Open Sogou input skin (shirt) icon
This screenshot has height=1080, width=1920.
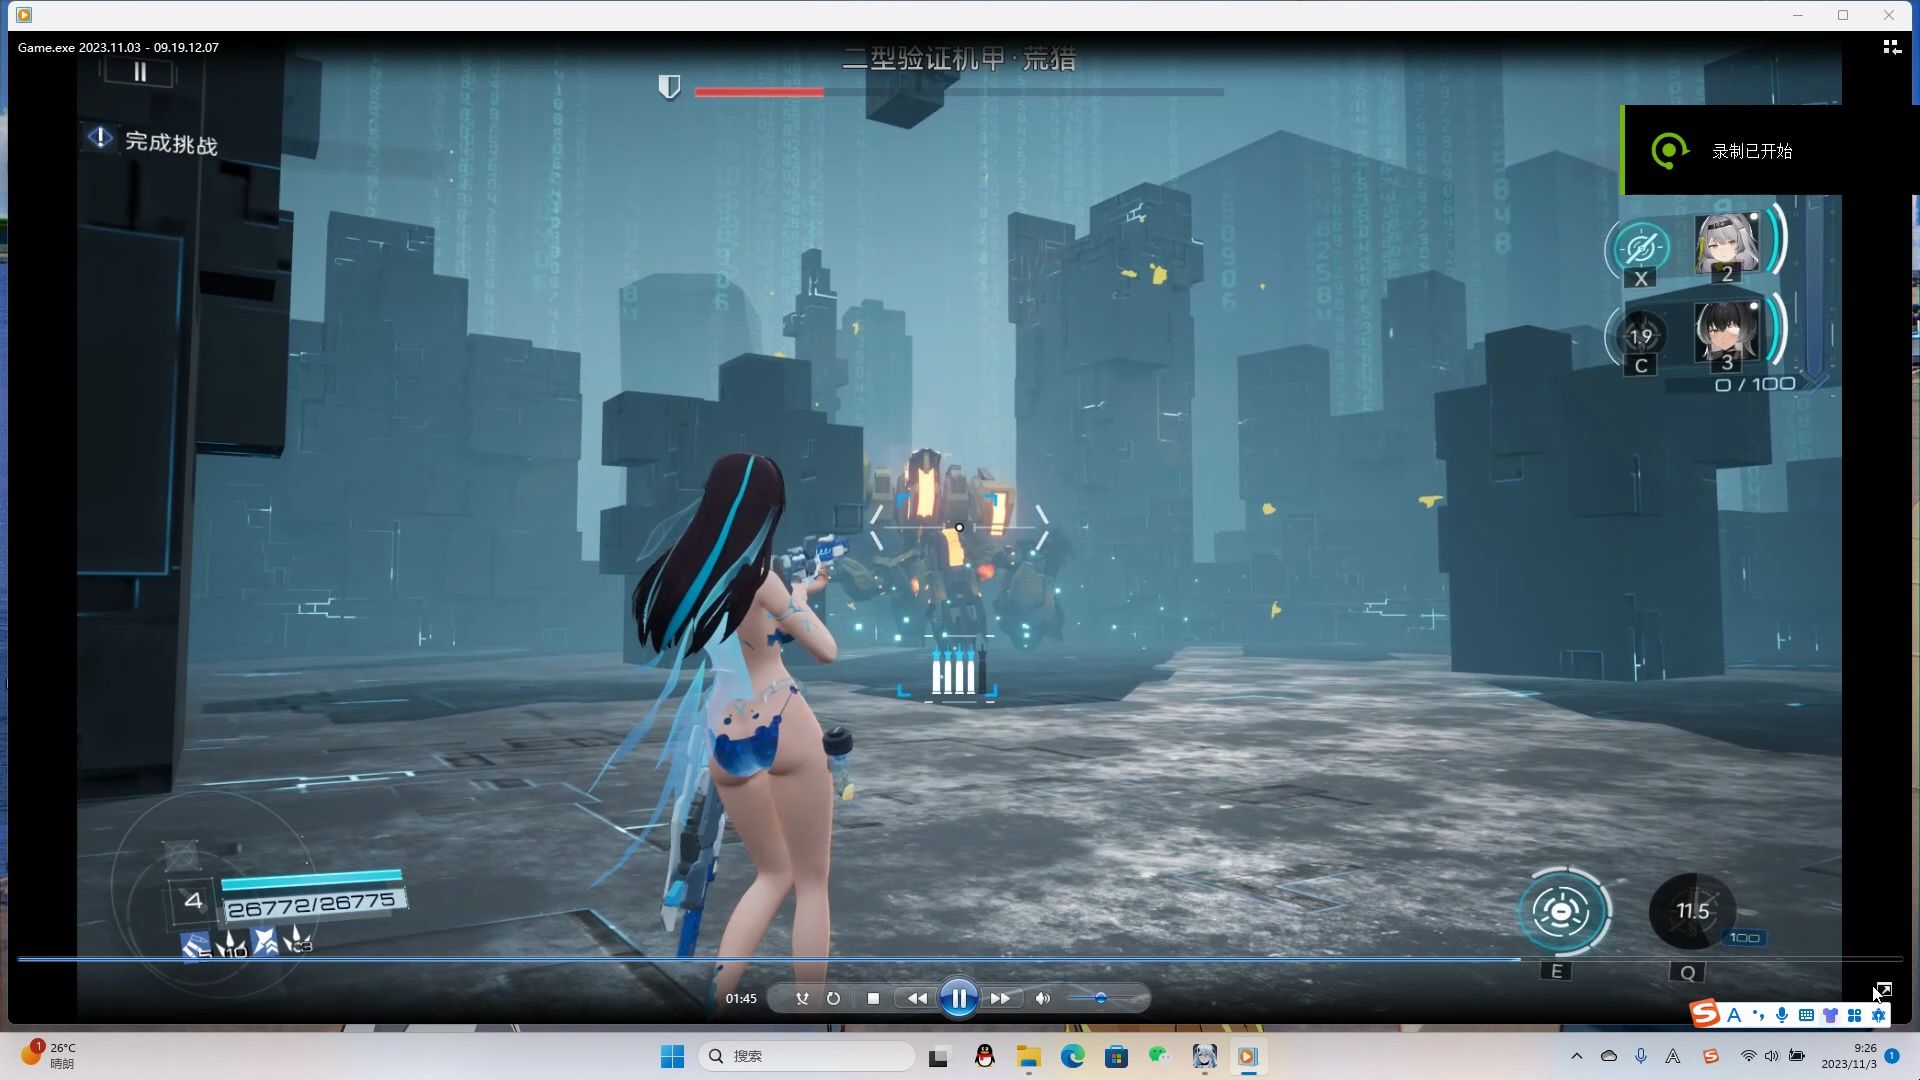(1830, 1015)
